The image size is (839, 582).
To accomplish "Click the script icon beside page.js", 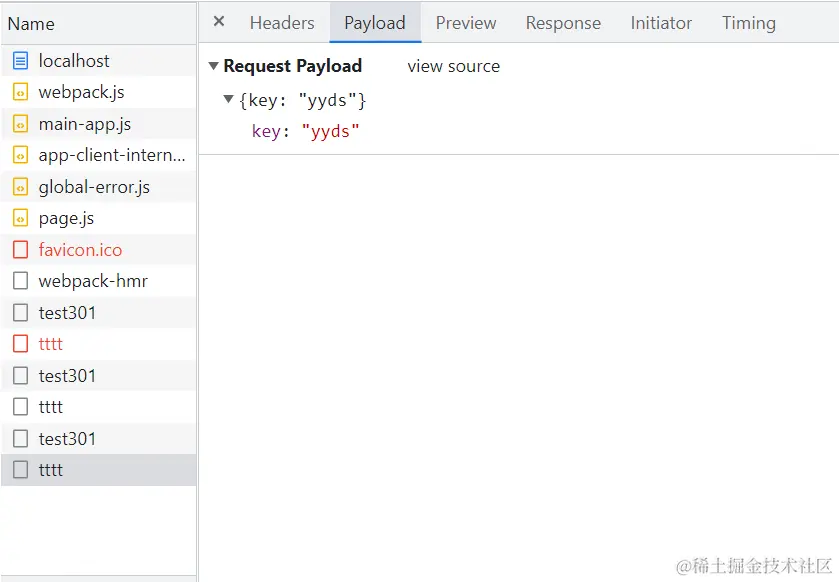I will (20, 218).
